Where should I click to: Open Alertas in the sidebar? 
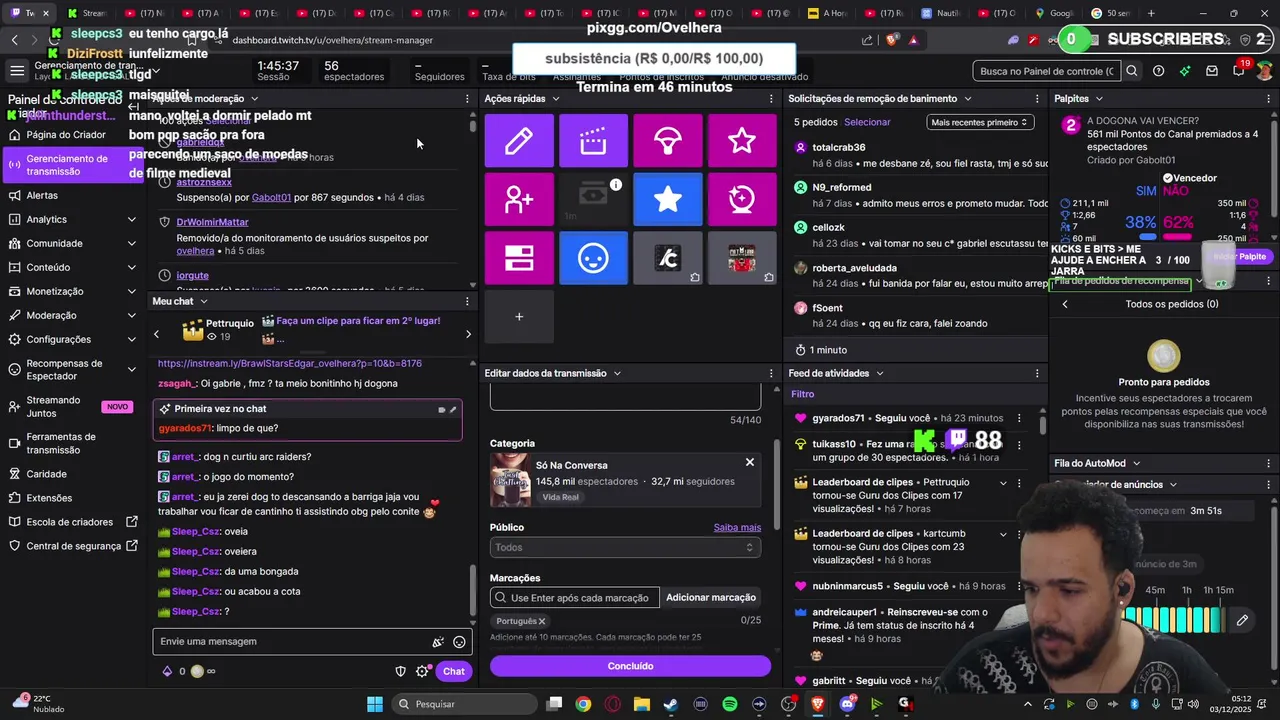[42, 195]
